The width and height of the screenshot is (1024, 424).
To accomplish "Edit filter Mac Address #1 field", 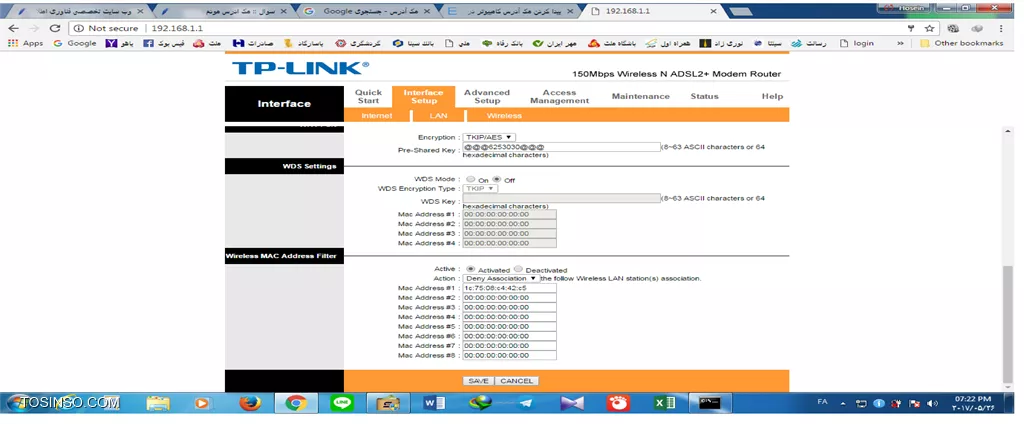I will click(509, 288).
